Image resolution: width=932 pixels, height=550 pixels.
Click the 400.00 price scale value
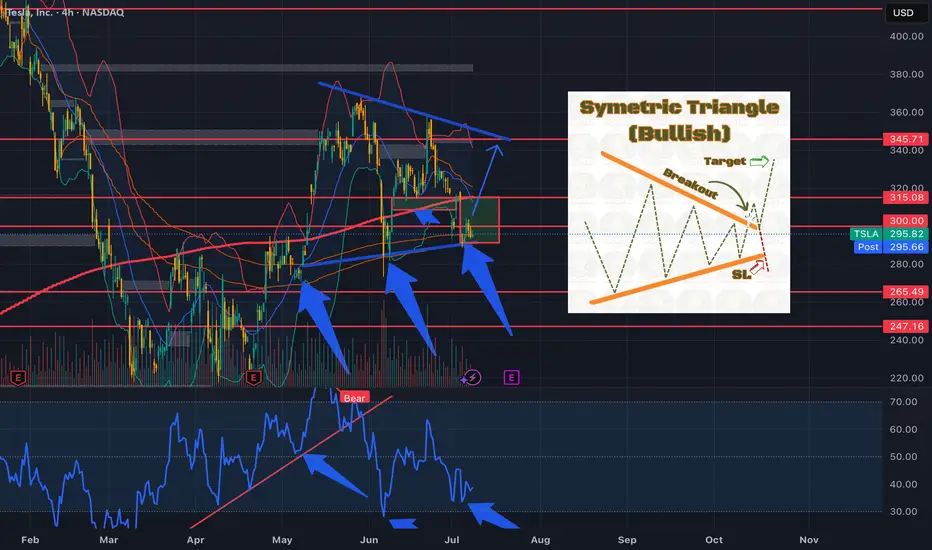coord(906,36)
